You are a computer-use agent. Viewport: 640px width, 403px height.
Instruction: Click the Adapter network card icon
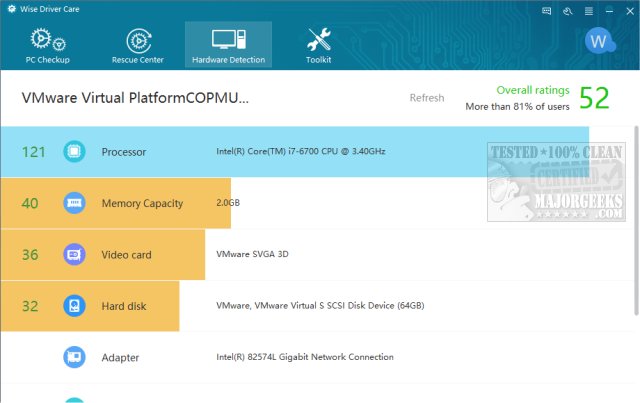click(x=74, y=357)
